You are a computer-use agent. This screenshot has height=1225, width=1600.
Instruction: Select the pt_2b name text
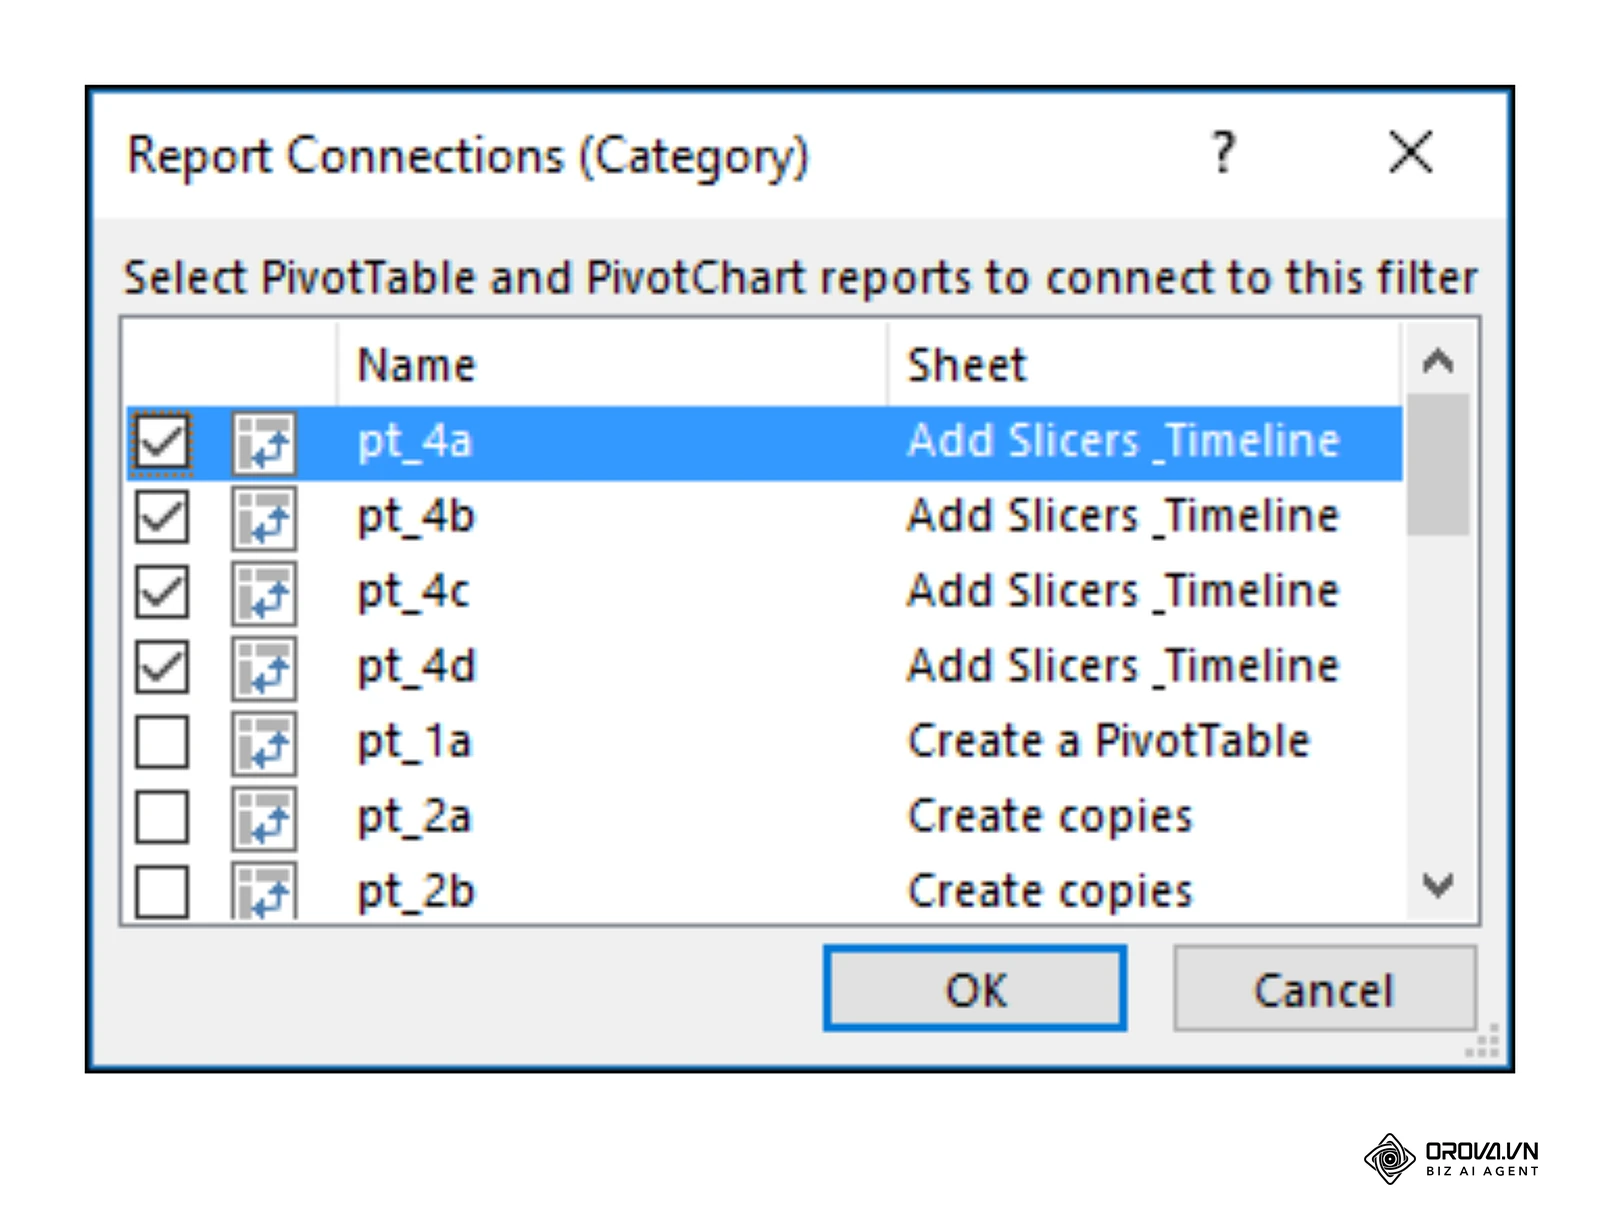pyautogui.click(x=416, y=891)
